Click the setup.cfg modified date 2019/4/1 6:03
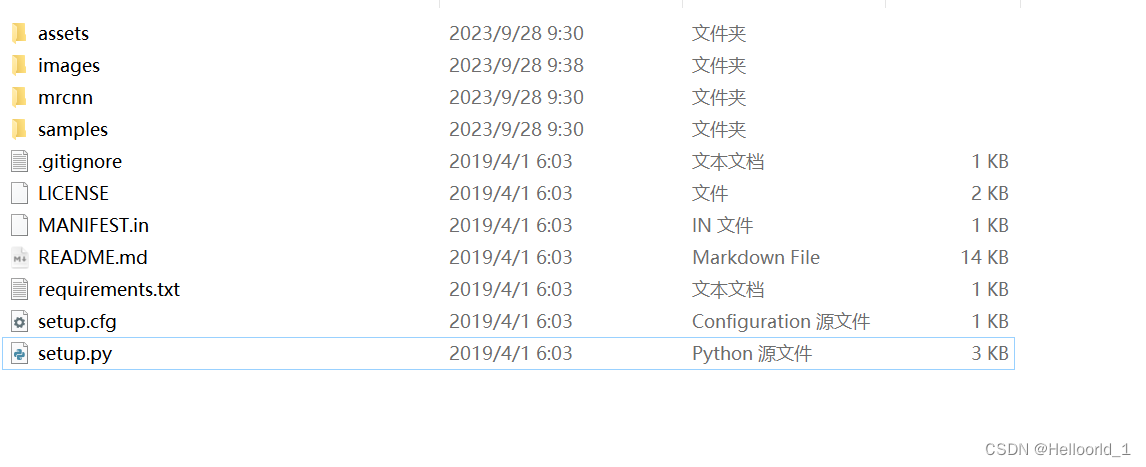The image size is (1146, 467). (510, 322)
